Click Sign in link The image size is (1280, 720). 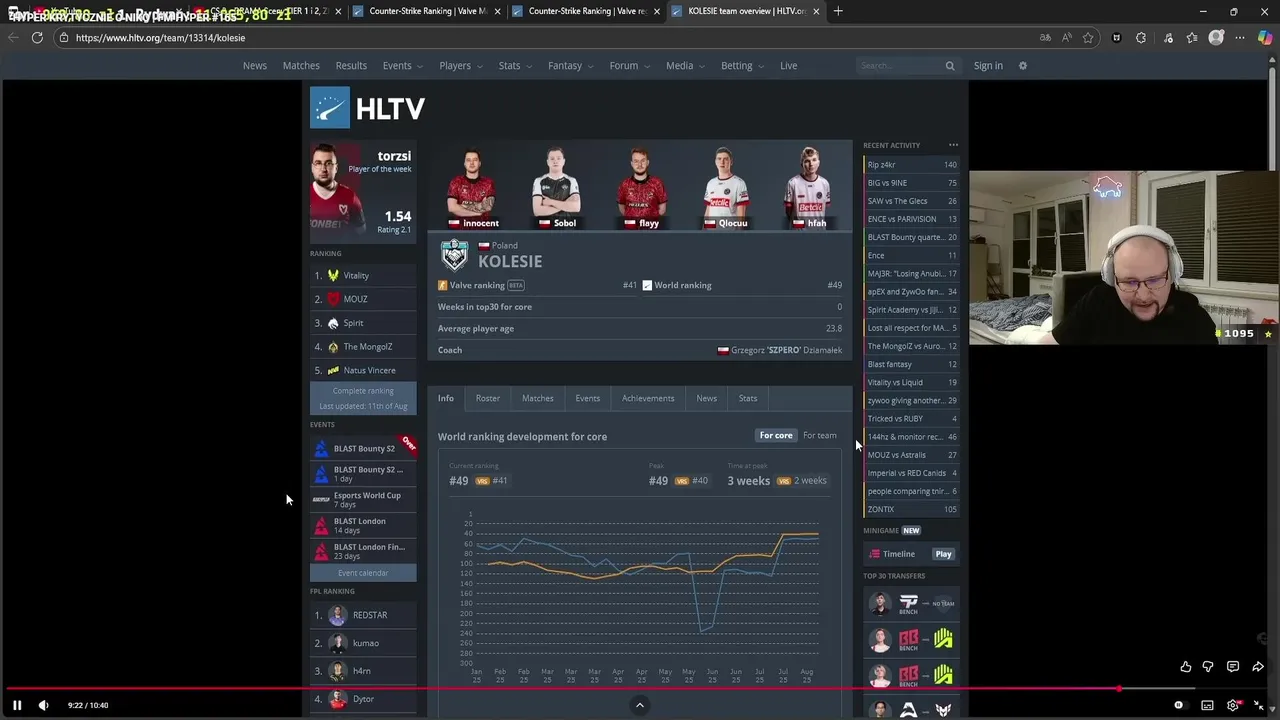click(x=988, y=66)
